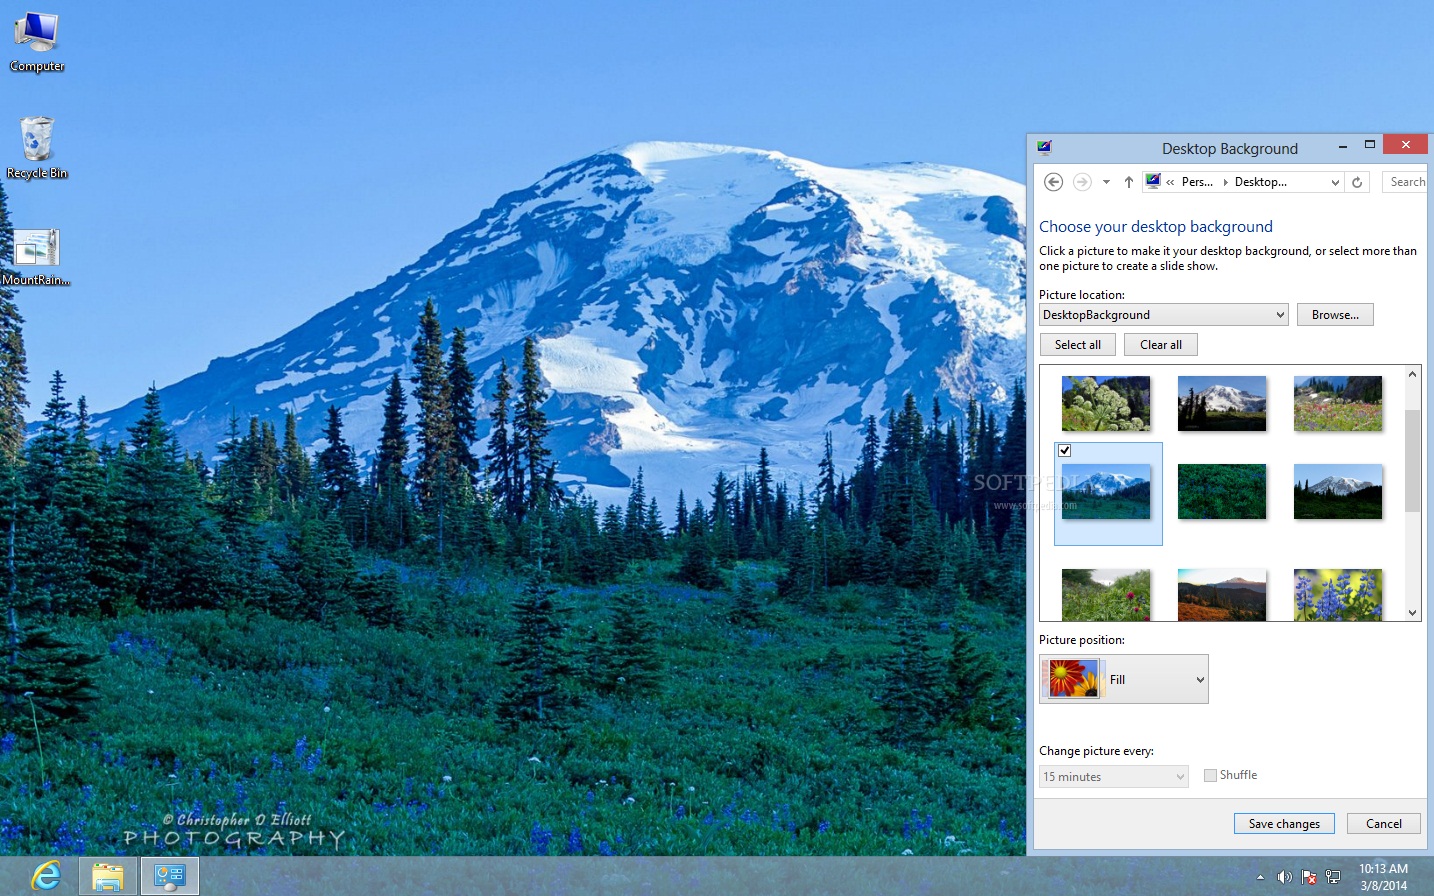Click the Search box

coord(1404,182)
